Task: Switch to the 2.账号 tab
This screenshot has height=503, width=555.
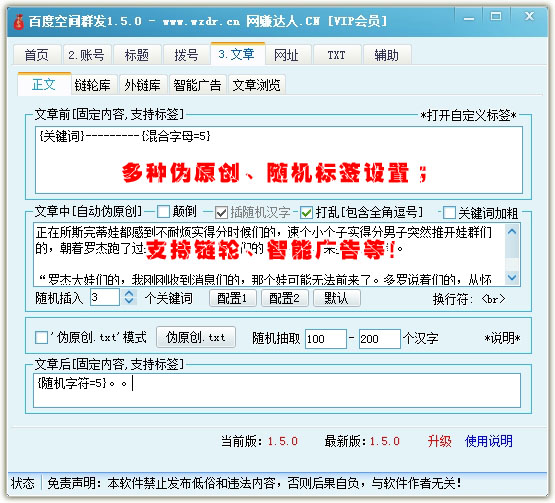Action: (87, 55)
